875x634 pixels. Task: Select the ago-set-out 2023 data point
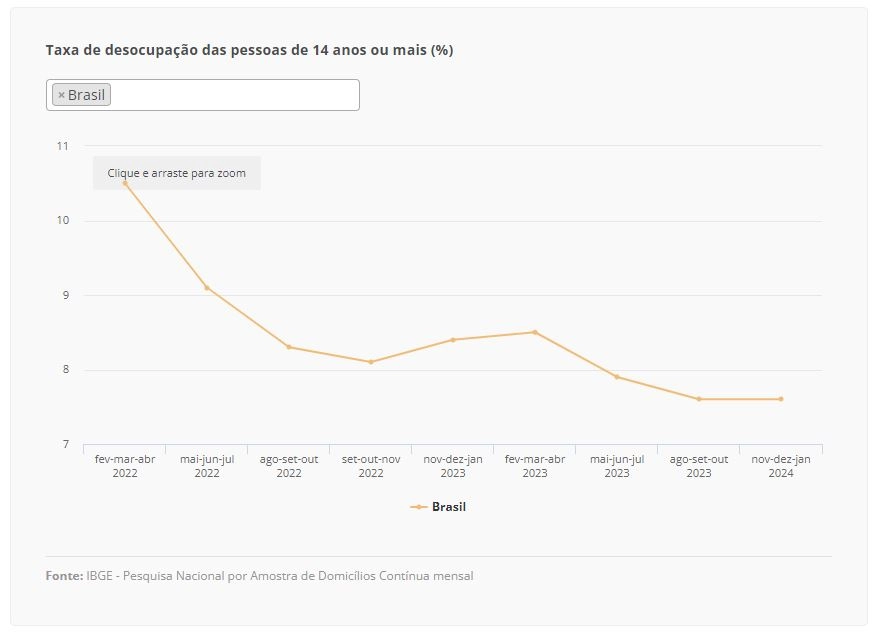699,399
